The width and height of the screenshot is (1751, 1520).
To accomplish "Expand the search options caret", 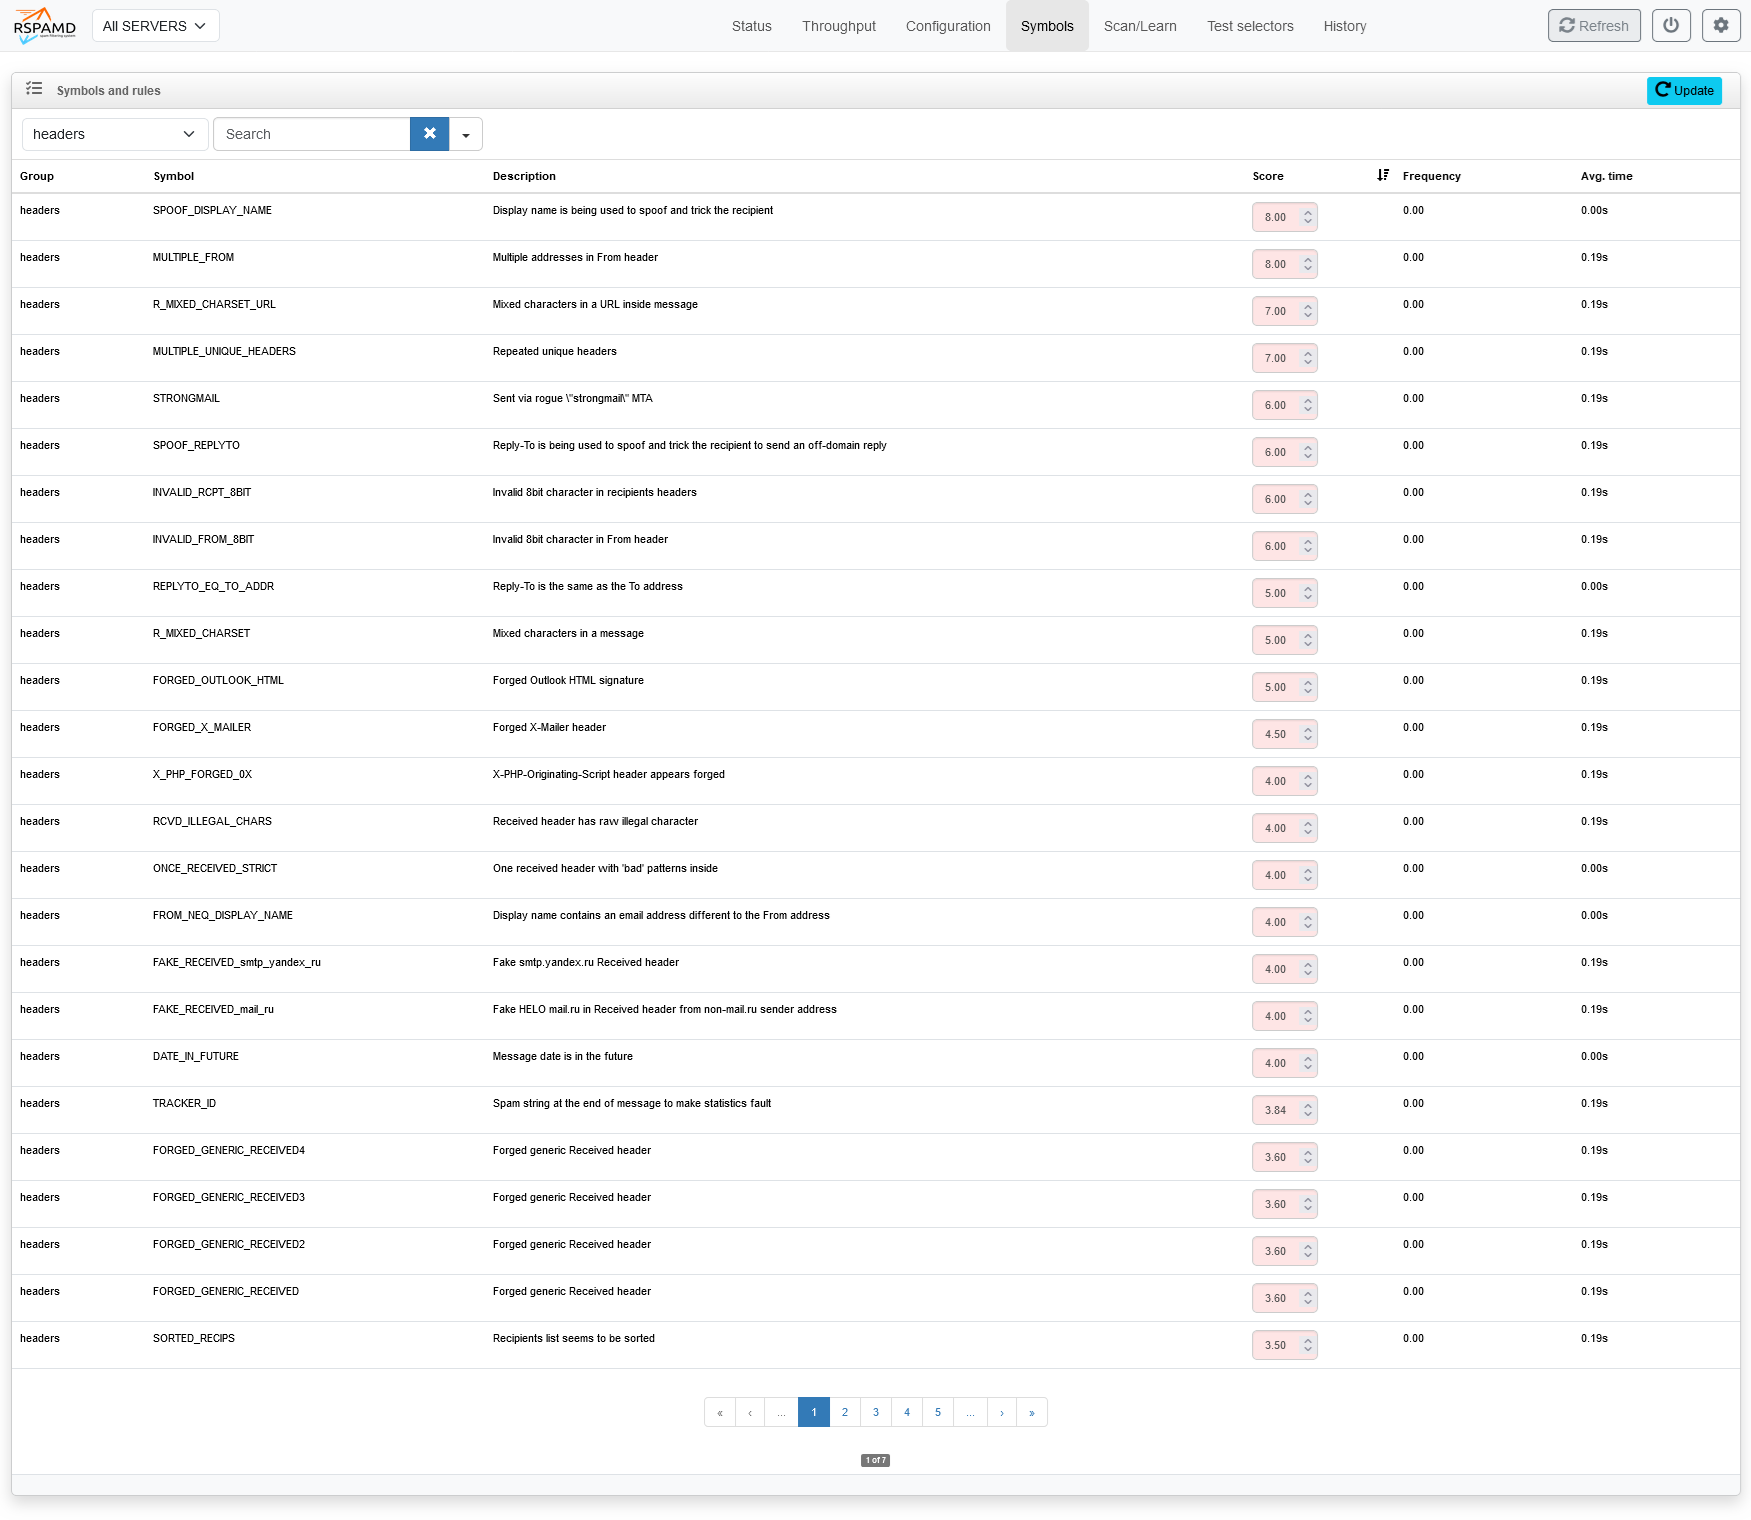I will (x=466, y=134).
